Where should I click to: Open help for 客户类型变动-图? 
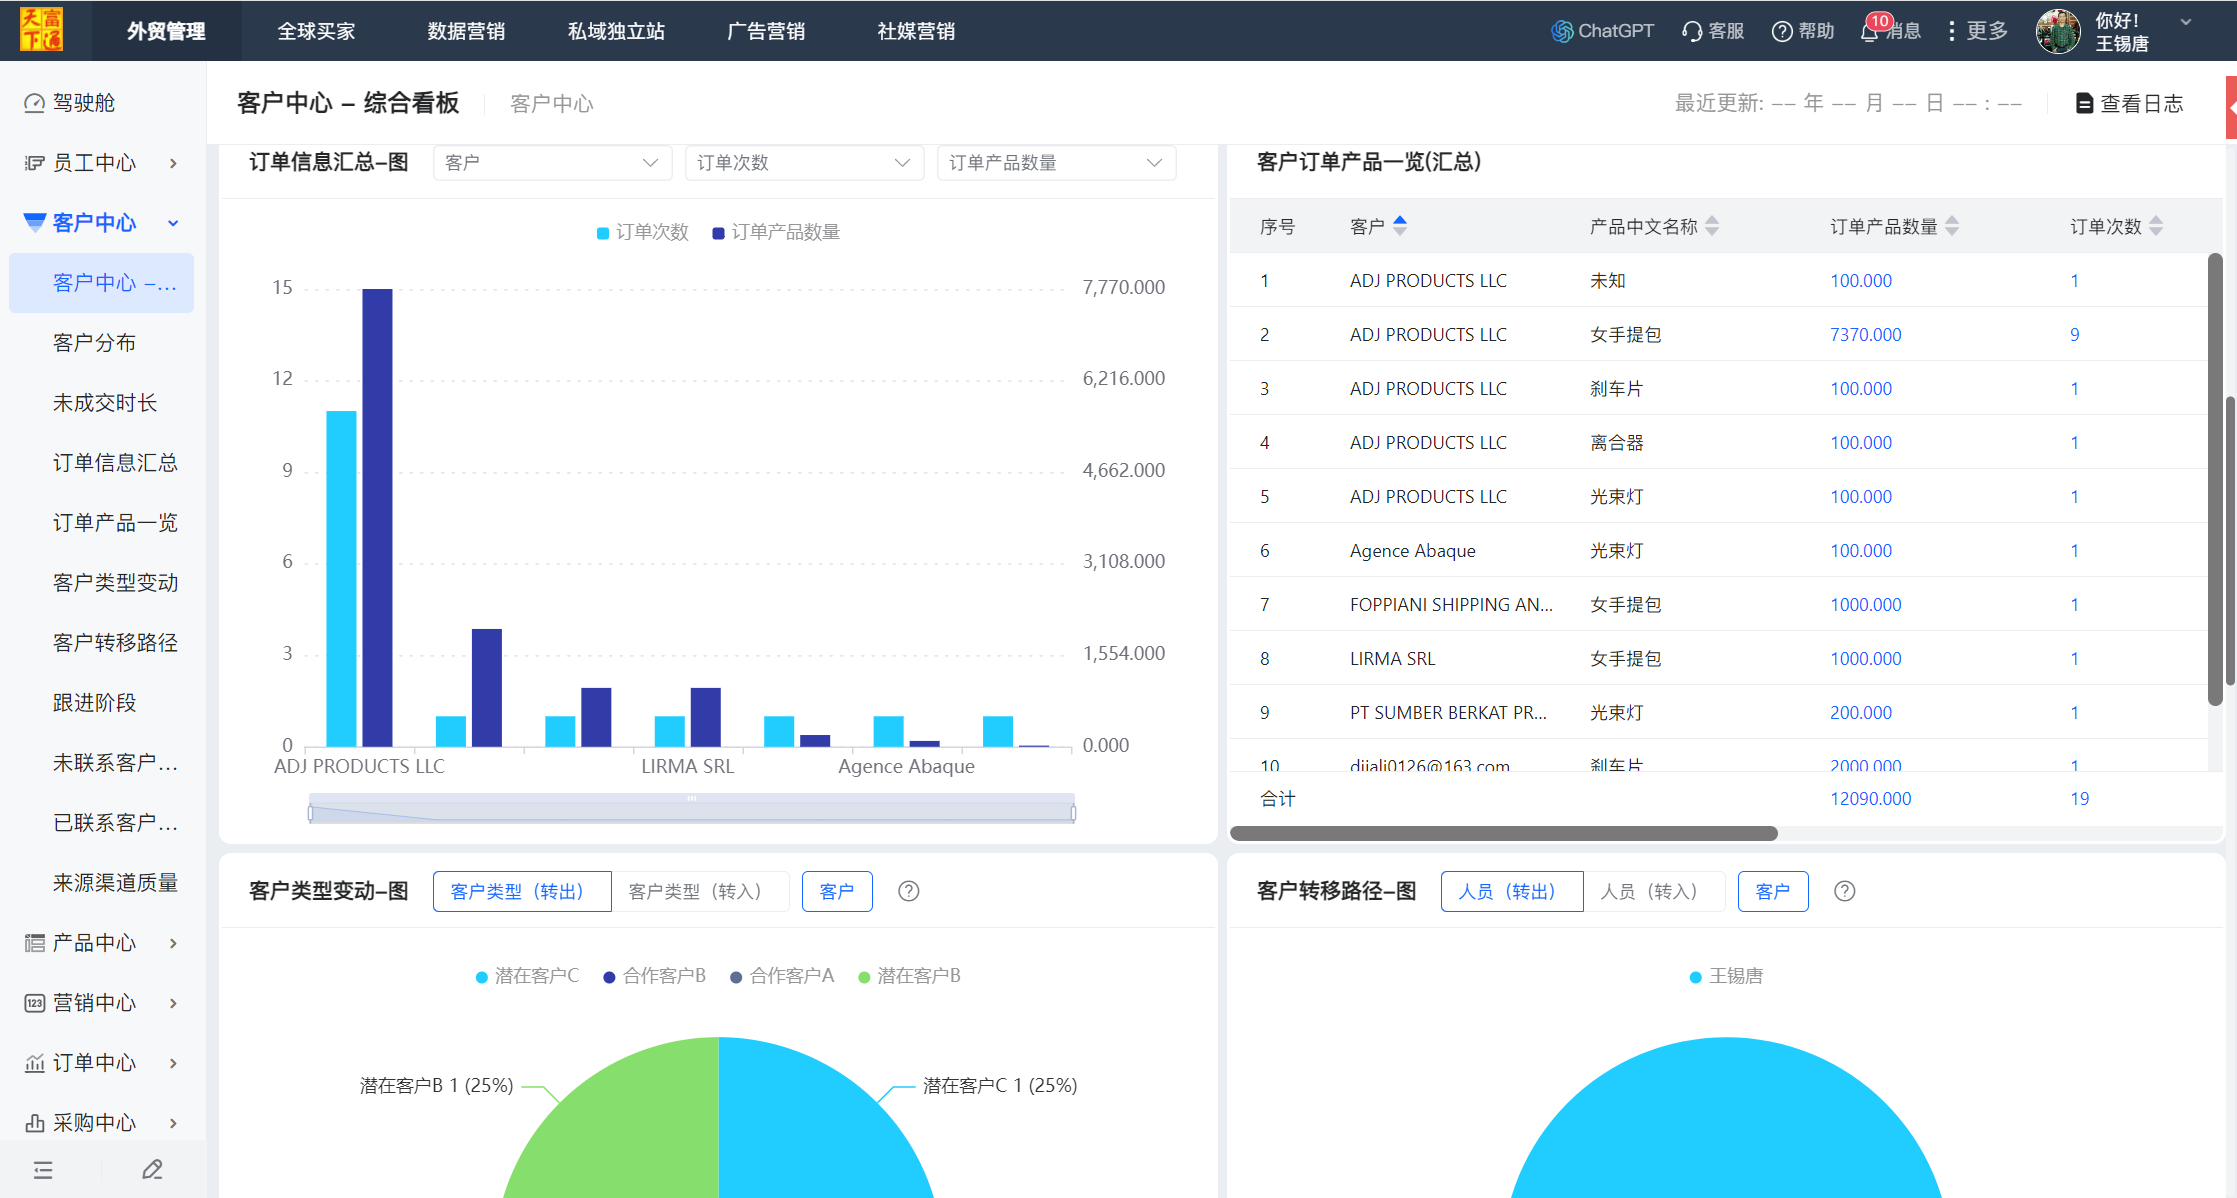pos(909,891)
